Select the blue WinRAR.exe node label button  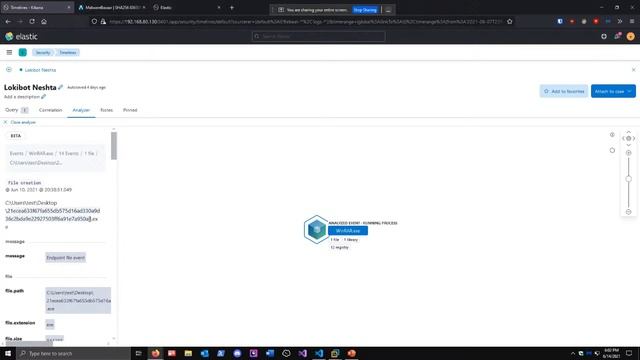[x=348, y=231]
